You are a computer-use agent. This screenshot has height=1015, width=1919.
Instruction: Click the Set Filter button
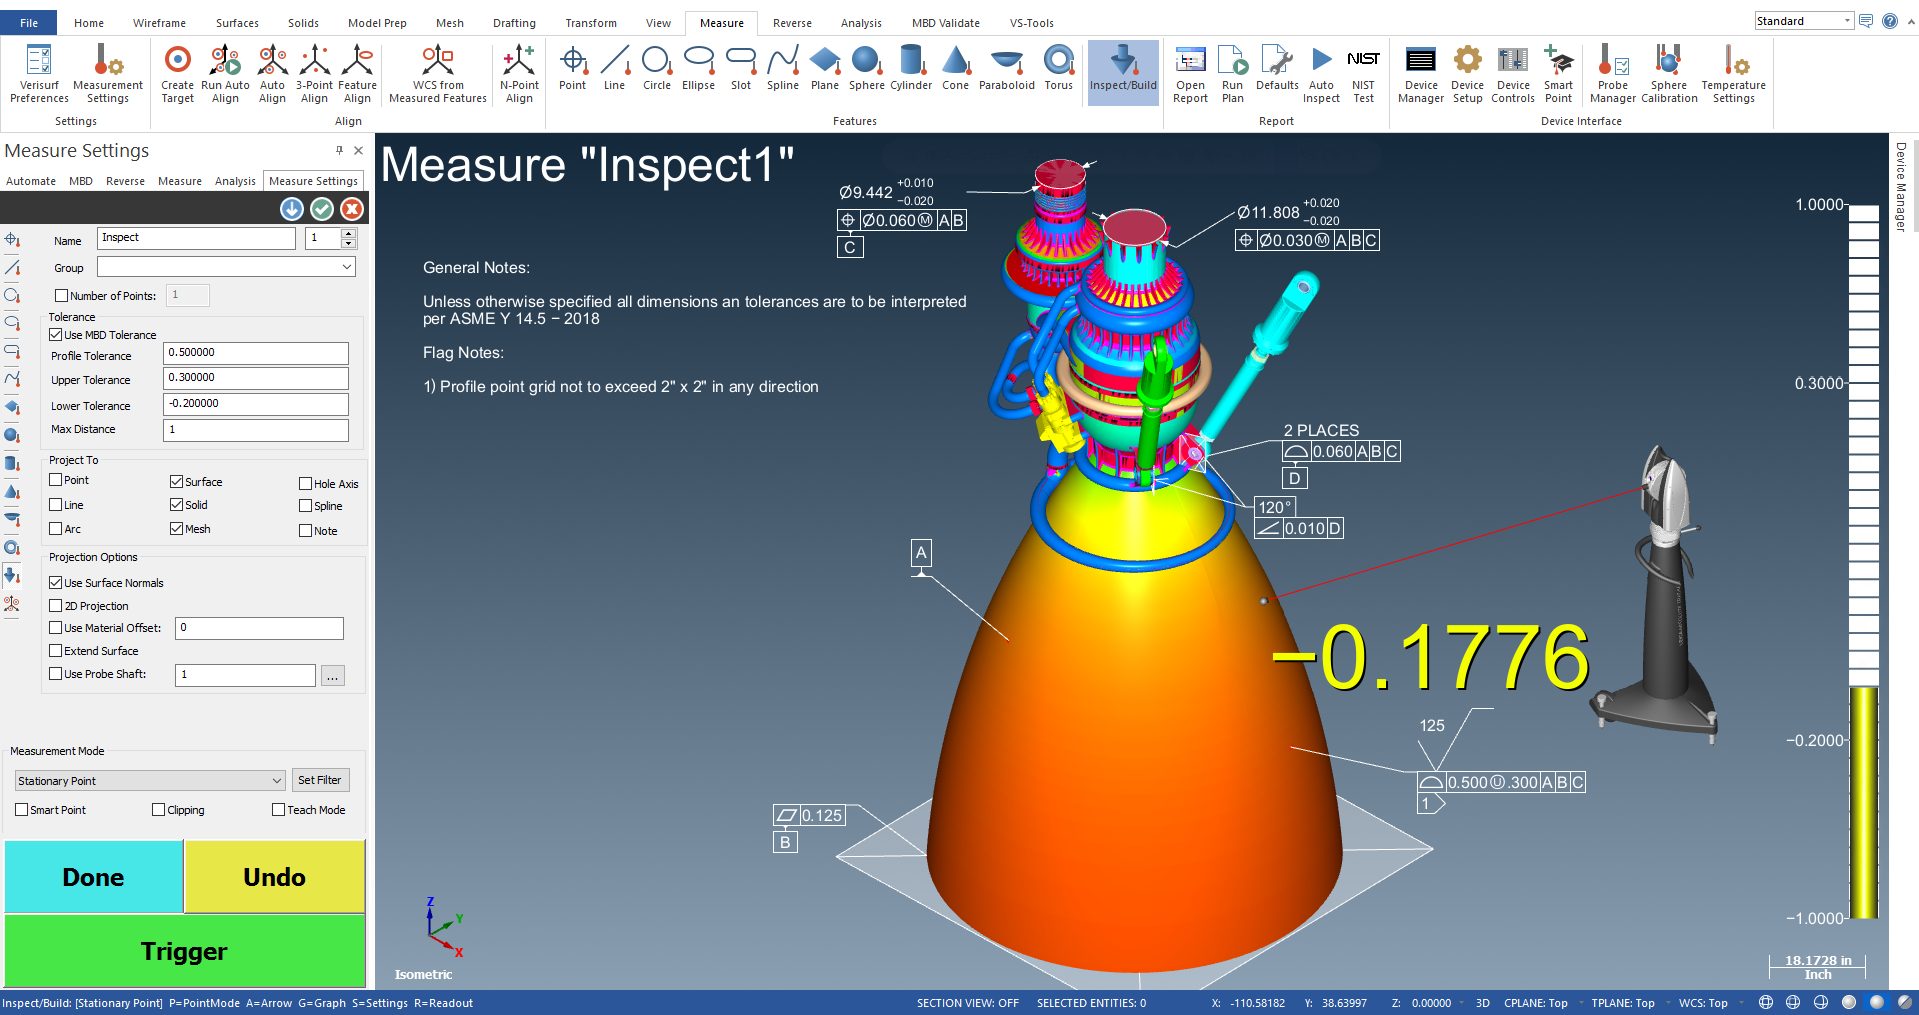[x=320, y=779]
